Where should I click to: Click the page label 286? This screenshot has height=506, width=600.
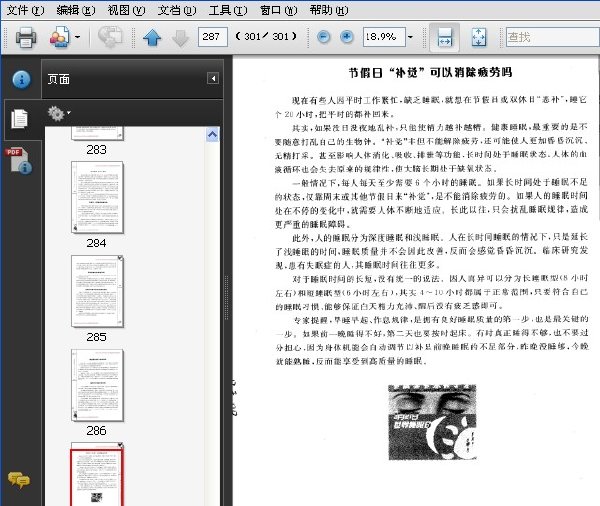(x=96, y=431)
